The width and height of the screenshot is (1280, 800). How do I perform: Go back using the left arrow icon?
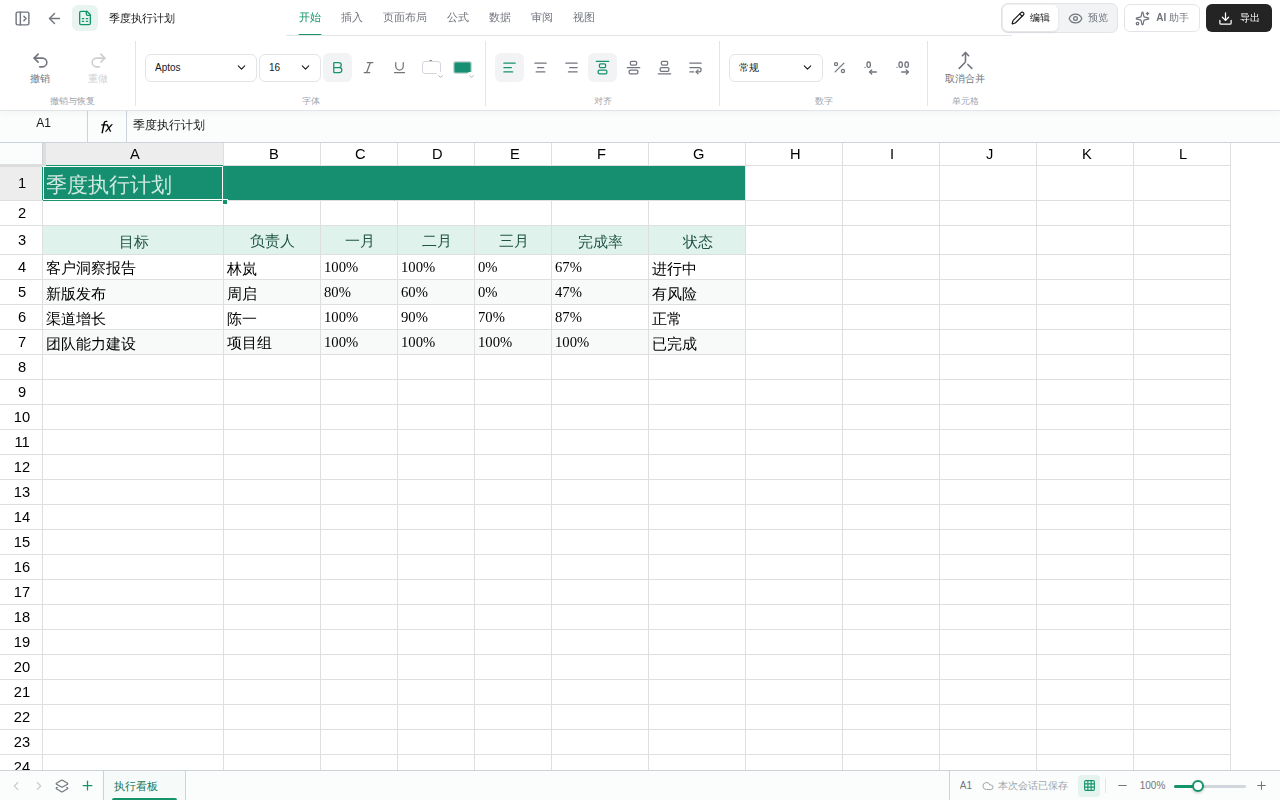(x=54, y=18)
